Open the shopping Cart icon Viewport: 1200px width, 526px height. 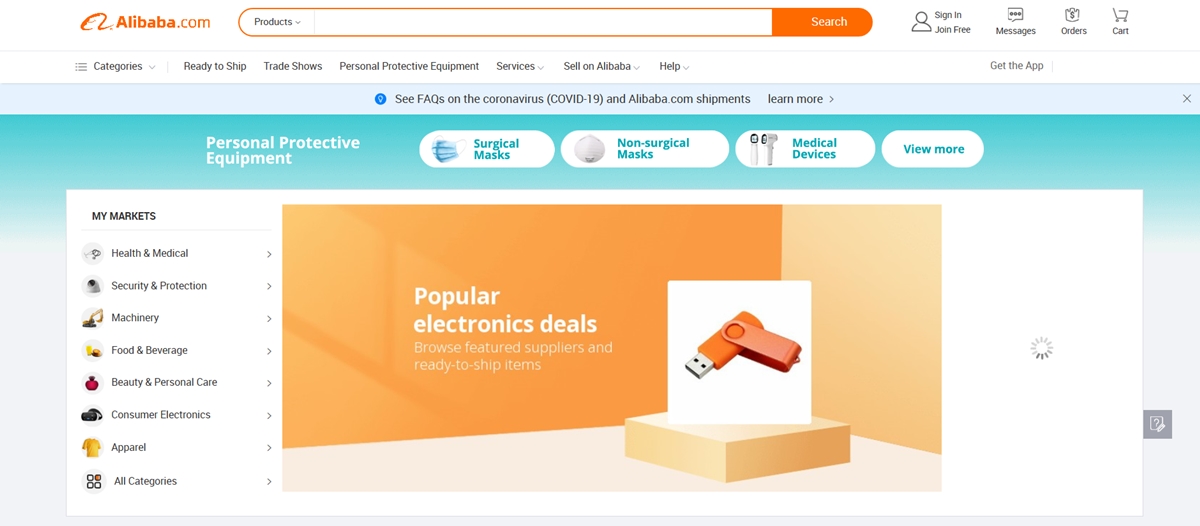(1120, 15)
